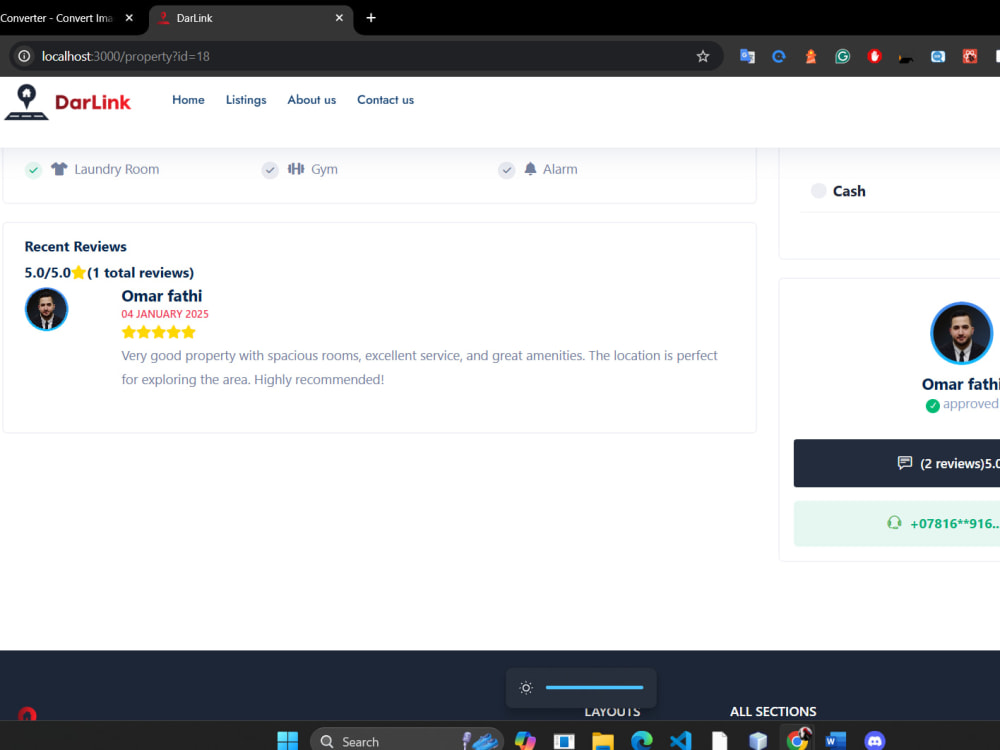Open the blue circular arrow extension
1000x750 pixels.
(x=779, y=56)
